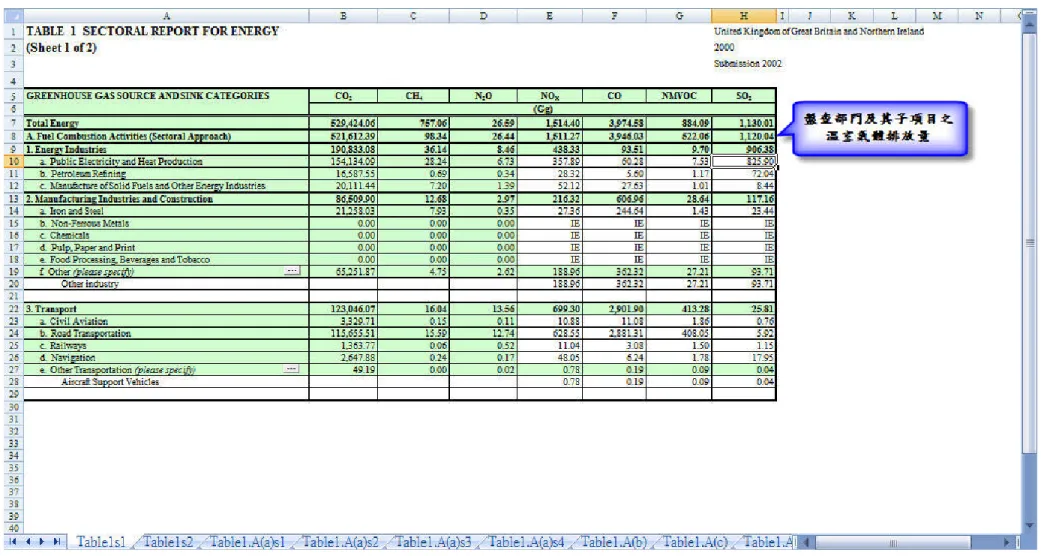1041x556 pixels.
Task: Select Total Energy CO2 value 529,424.06
Action: (343, 123)
